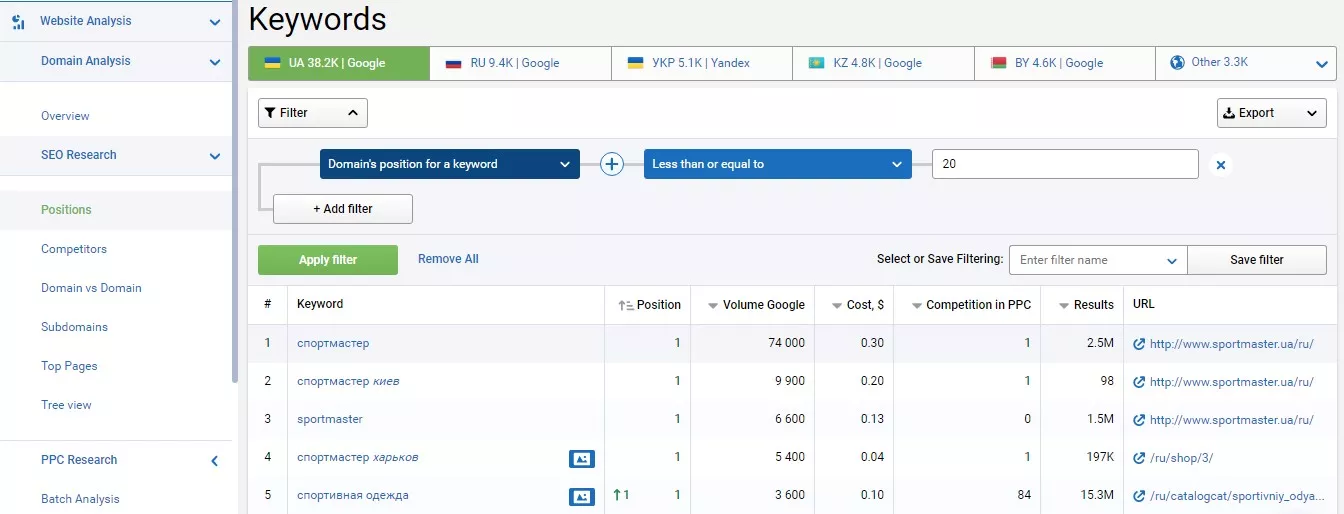Open keyword link спортмастер киев
Viewport: 1344px width, 514px height.
click(x=348, y=381)
